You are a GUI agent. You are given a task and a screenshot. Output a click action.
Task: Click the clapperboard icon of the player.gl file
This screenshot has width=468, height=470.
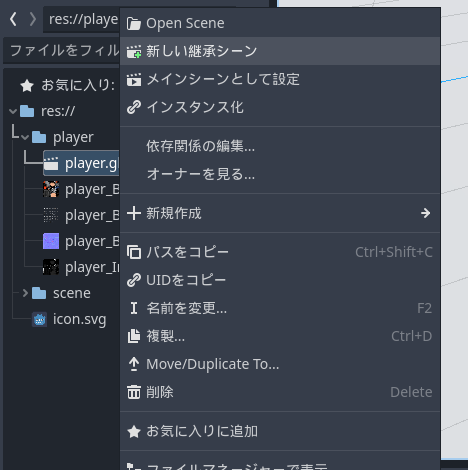pyautogui.click(x=51, y=163)
